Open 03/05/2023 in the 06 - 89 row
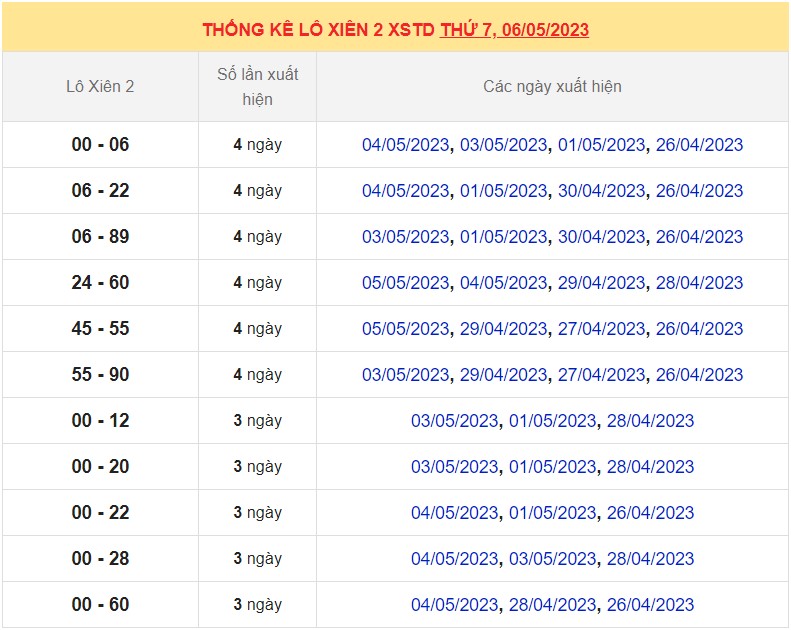This screenshot has width=791, height=630. [405, 237]
